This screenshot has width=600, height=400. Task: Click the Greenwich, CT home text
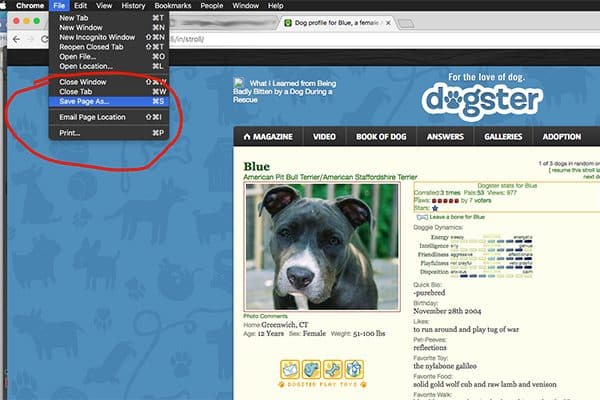click(285, 325)
